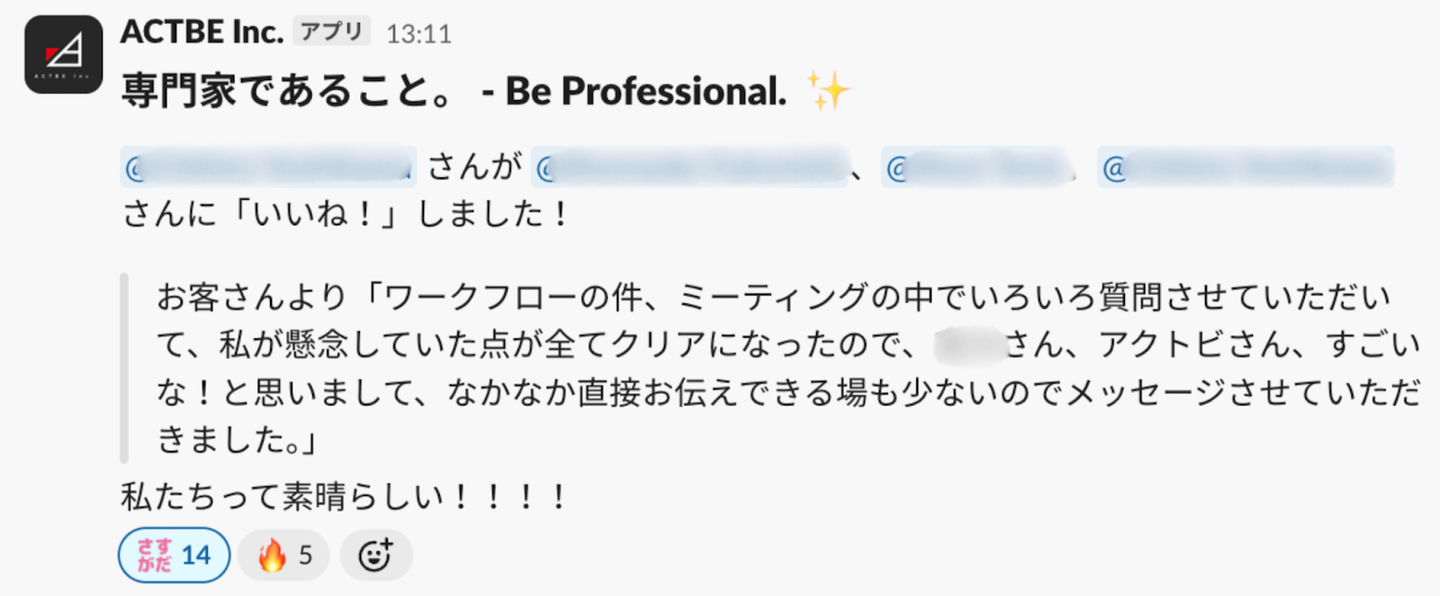Click the grey quote block bar

click(x=124, y=368)
